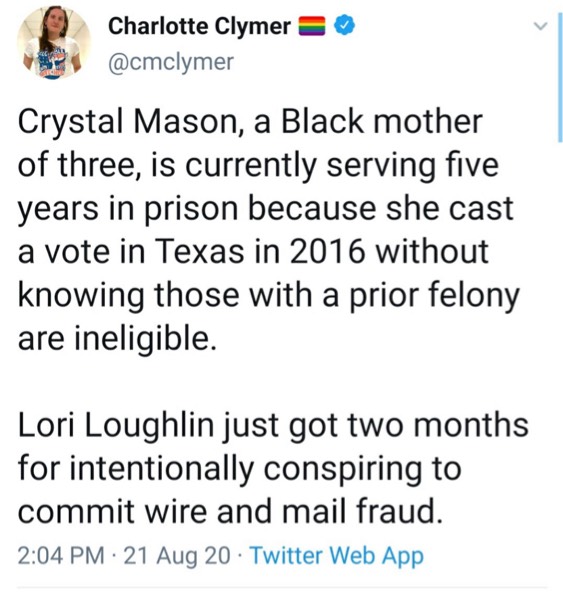The image size is (563, 594).
Task: Click the phrase 'are ineligible.'
Action: coord(118,338)
